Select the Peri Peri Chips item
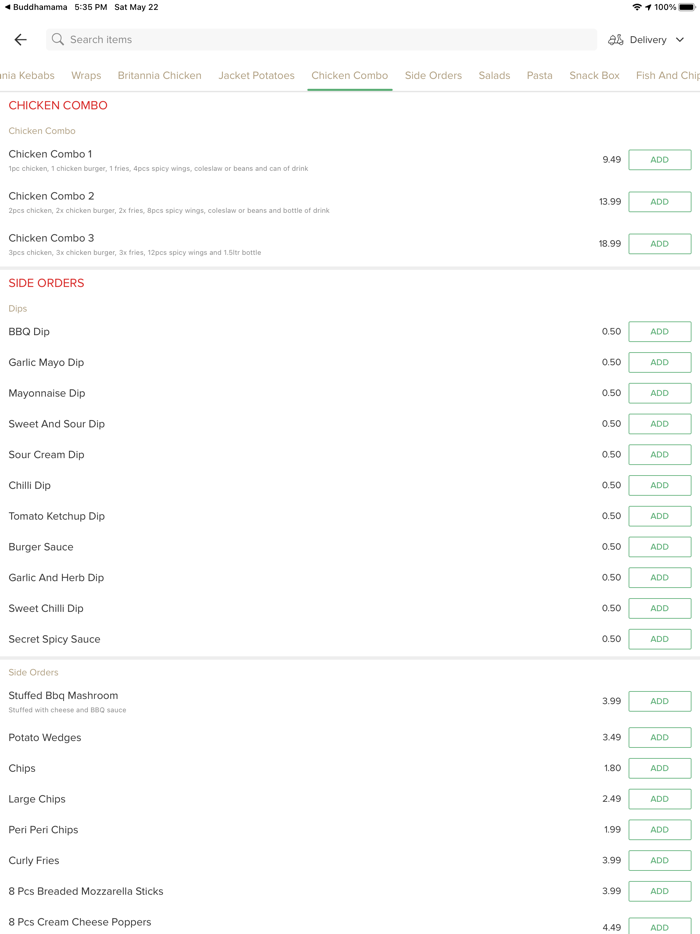Screen dimensions: 700x934 tap(43, 830)
